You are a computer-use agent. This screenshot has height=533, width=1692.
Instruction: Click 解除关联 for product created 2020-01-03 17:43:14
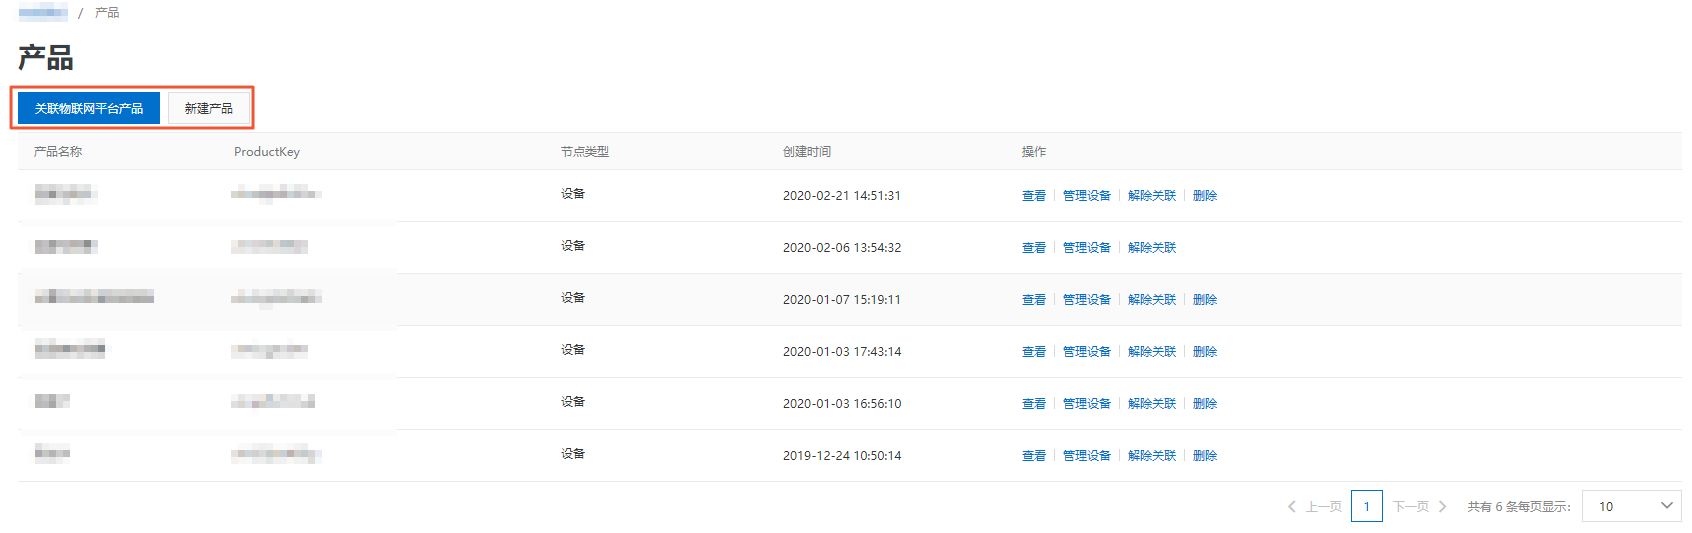pyautogui.click(x=1152, y=352)
